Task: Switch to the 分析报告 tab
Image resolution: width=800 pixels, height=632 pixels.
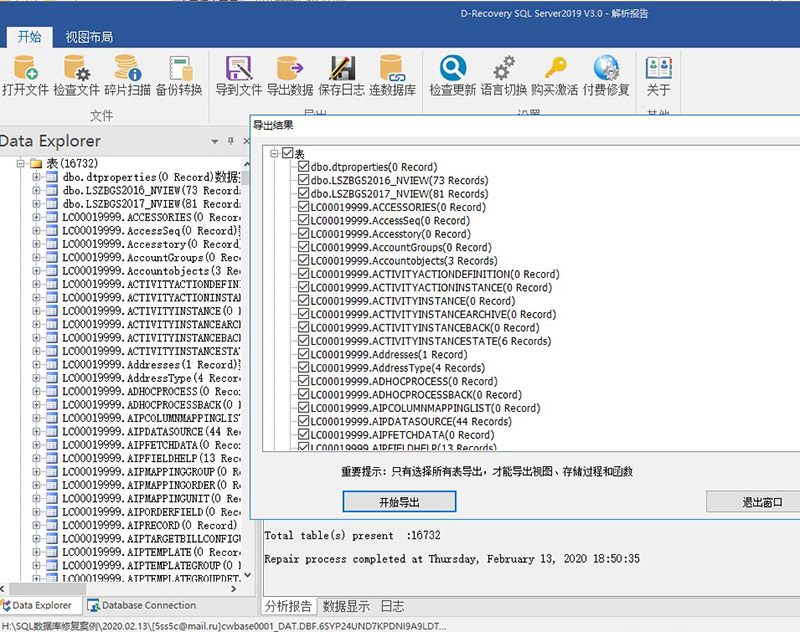Action: coord(289,606)
